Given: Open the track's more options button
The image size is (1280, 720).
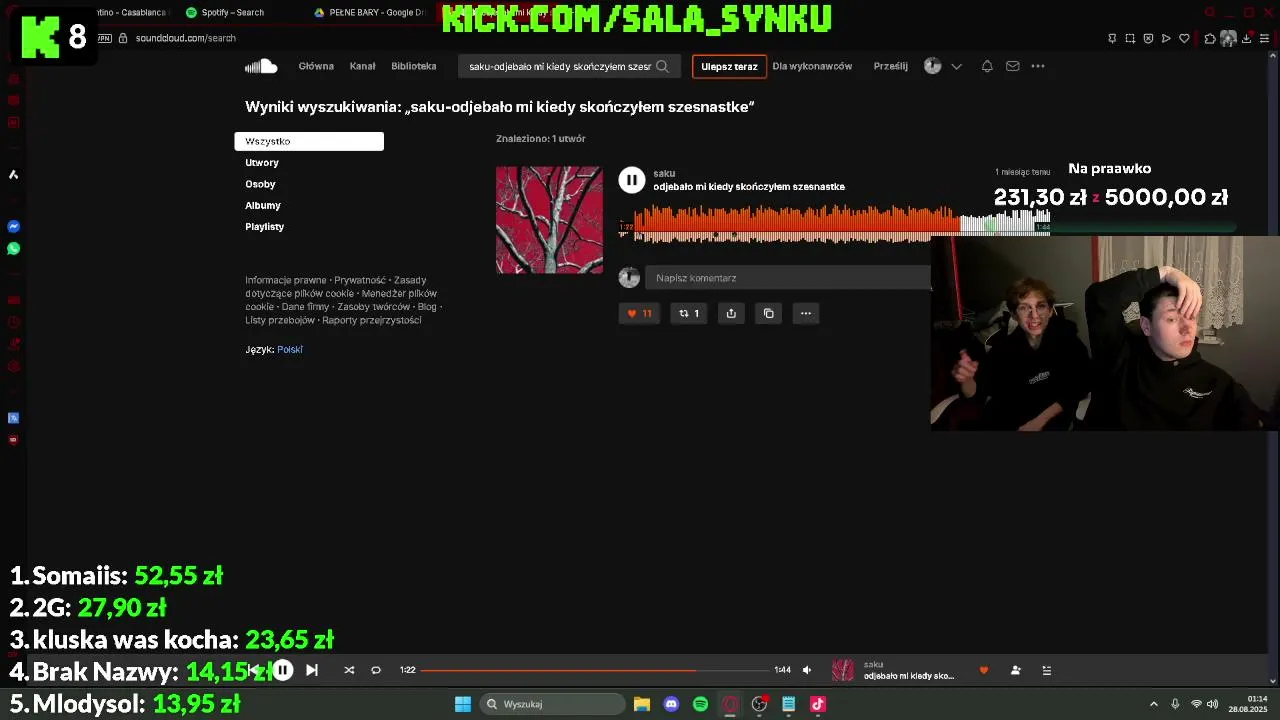Looking at the screenshot, I should (806, 313).
